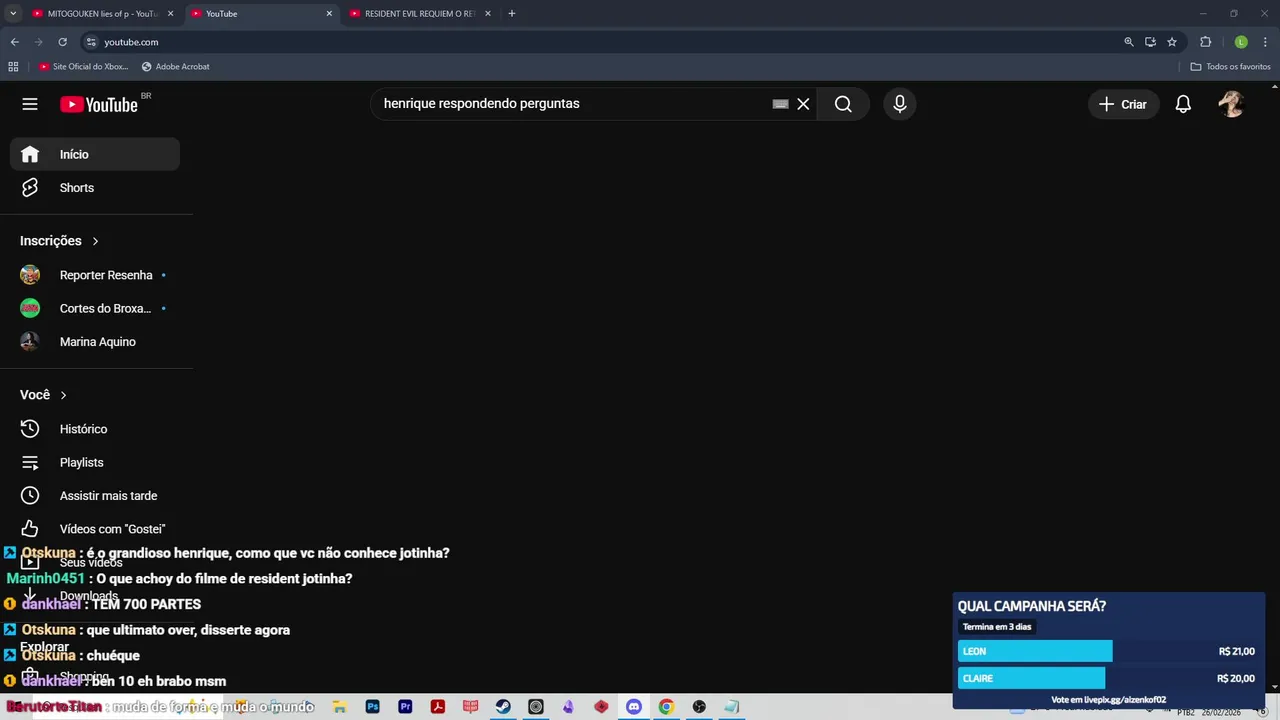Open the Reporter Resenha channel
Viewport: 1280px width, 720px height.
[95, 275]
